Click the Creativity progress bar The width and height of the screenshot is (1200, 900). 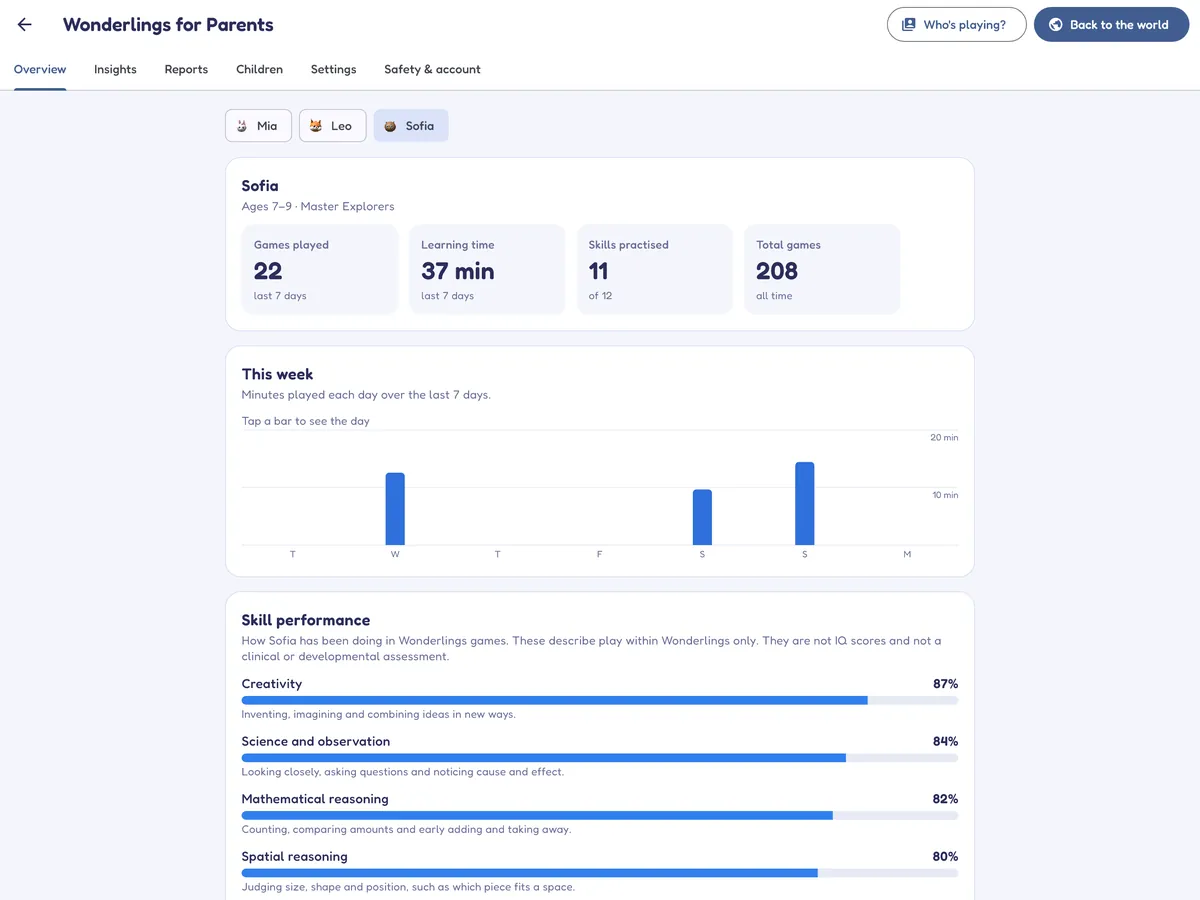coord(600,701)
